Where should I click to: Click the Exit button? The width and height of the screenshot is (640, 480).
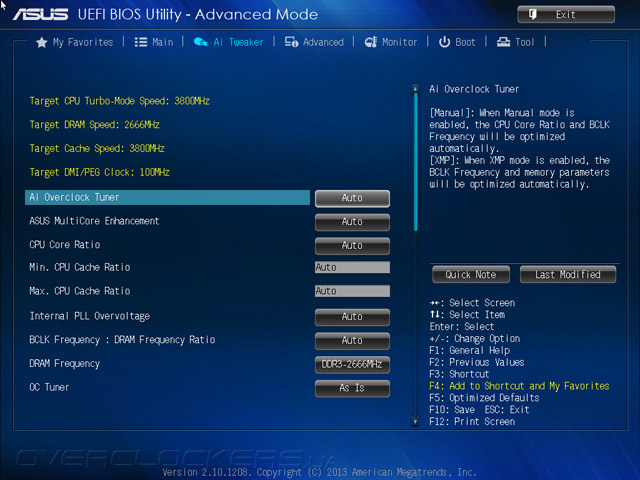tap(566, 15)
